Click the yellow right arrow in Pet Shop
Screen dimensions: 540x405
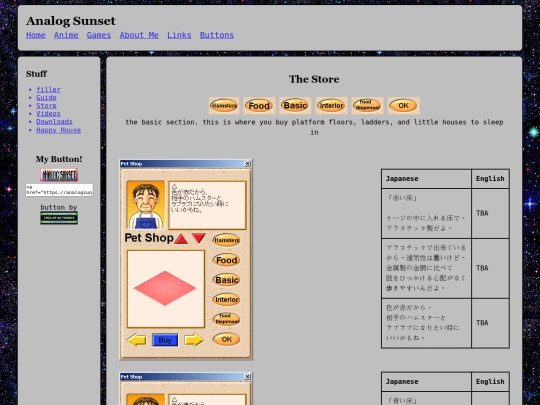(194, 340)
